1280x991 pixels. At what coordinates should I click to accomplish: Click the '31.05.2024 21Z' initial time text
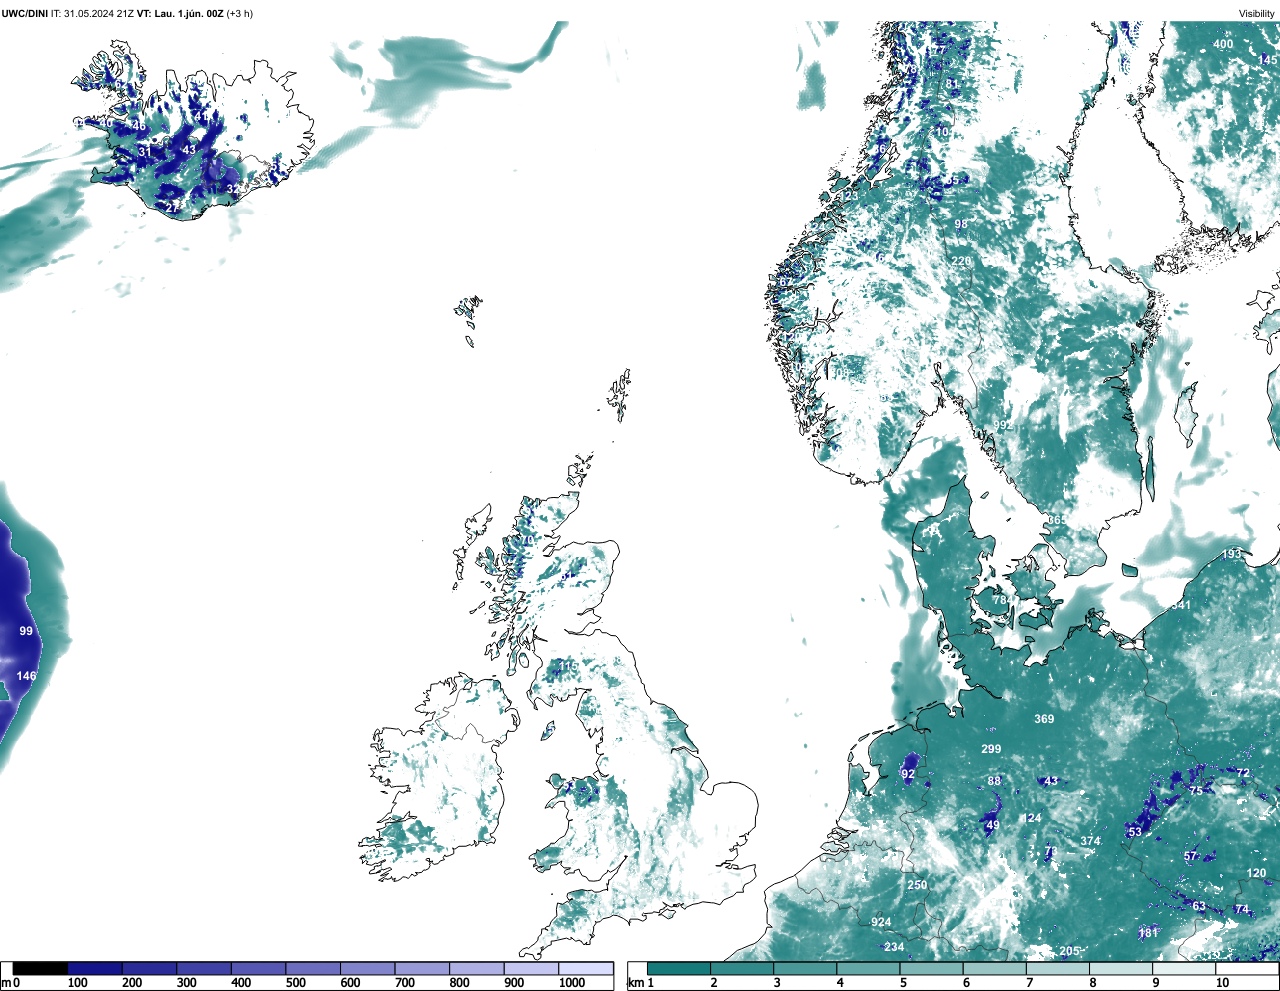pos(99,13)
